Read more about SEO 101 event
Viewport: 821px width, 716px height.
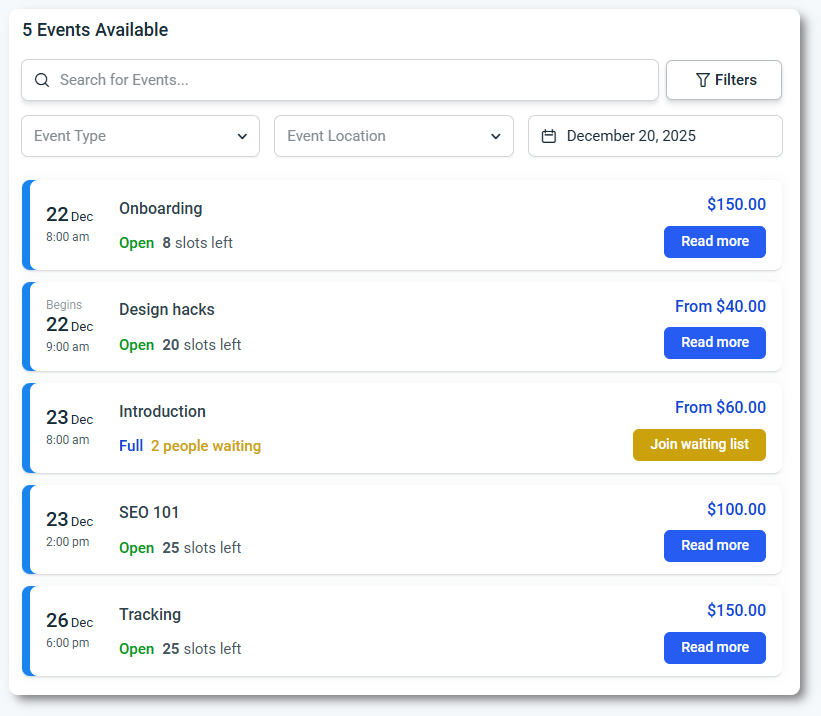pyautogui.click(x=714, y=545)
